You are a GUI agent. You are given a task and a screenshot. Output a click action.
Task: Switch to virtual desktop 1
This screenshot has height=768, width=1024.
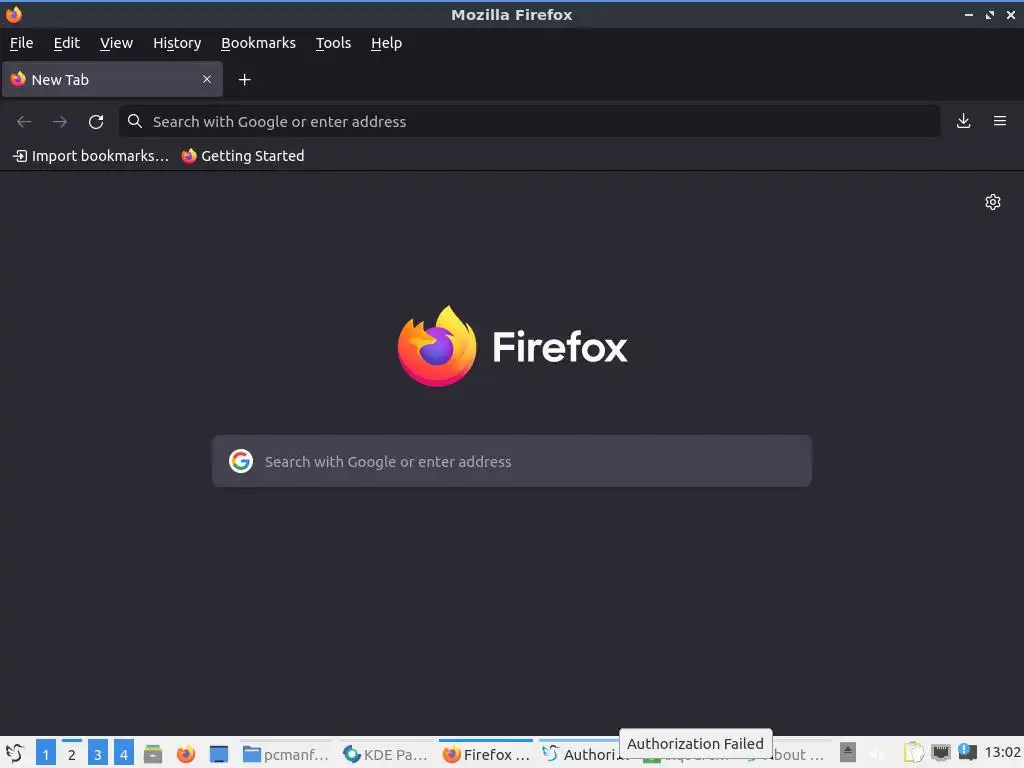(x=46, y=754)
